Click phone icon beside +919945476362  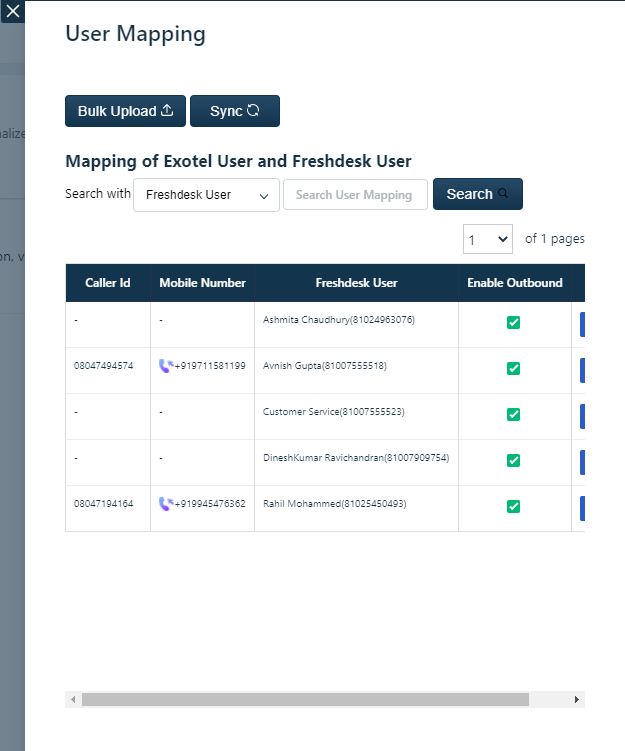pyautogui.click(x=166, y=504)
